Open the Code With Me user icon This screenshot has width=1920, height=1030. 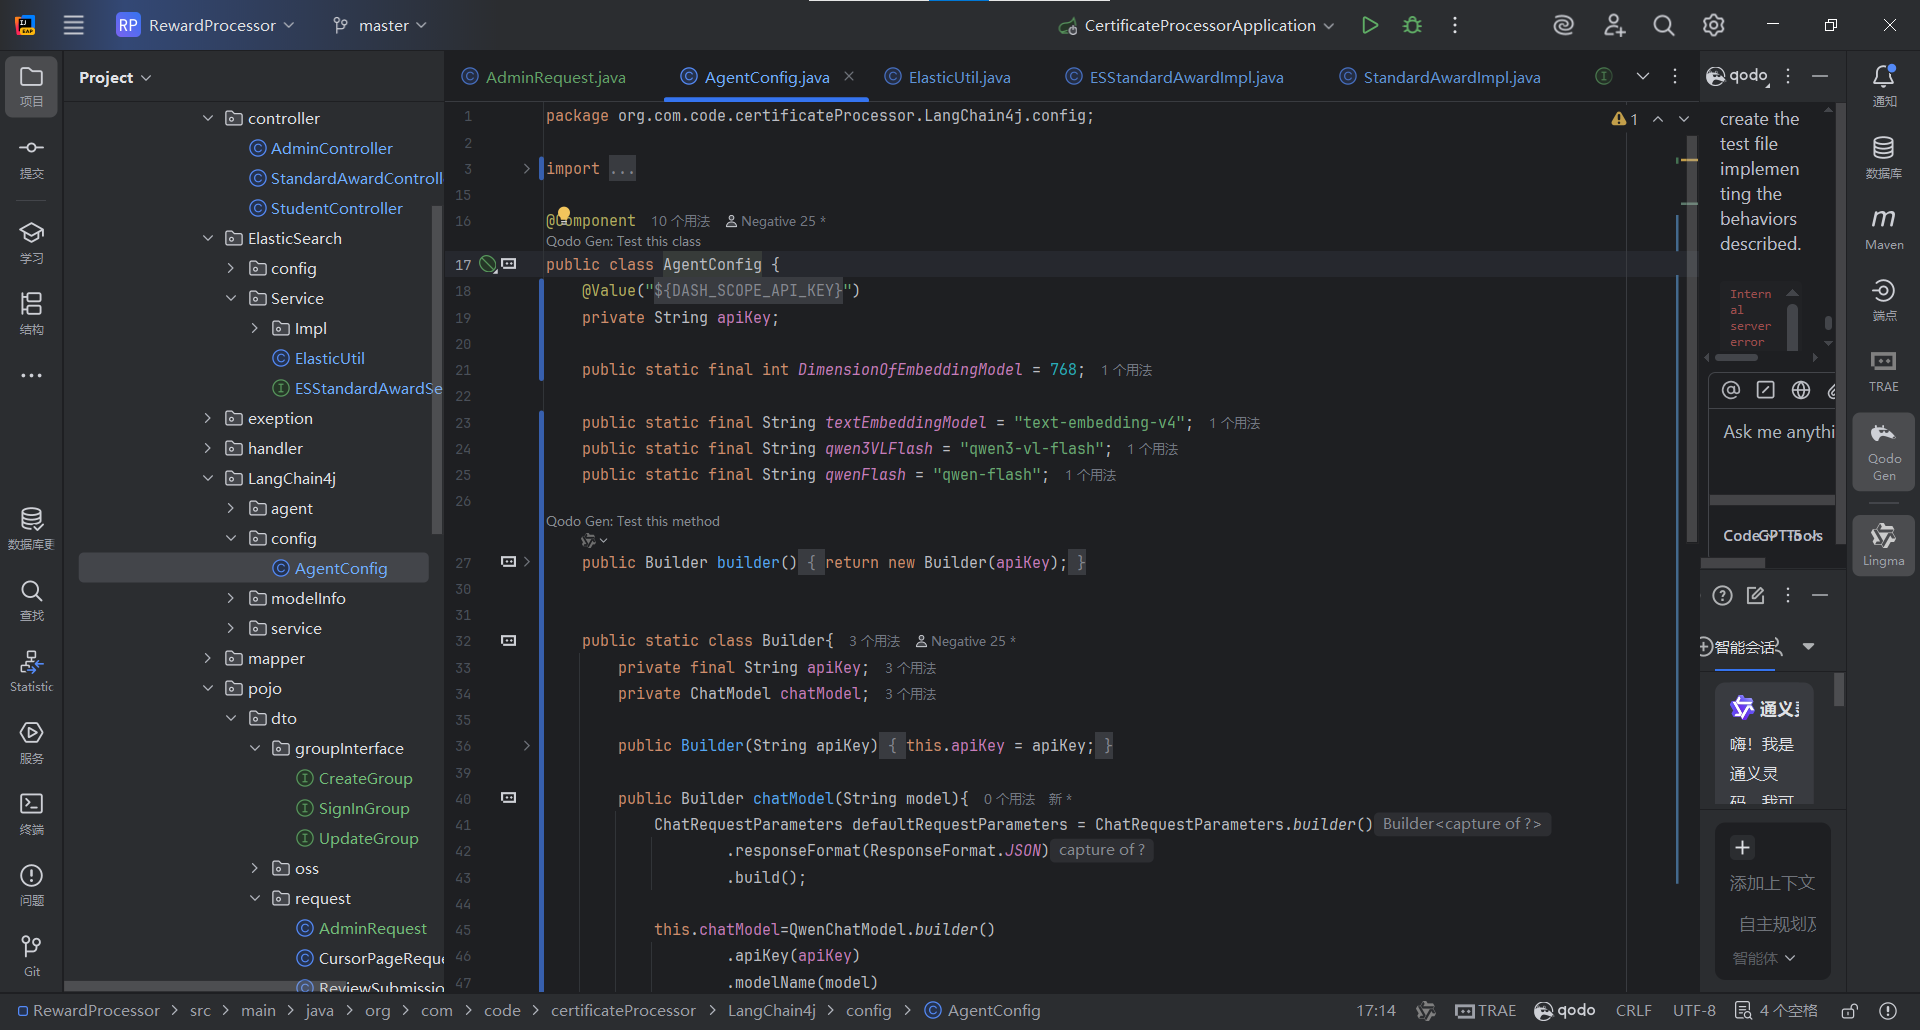[1614, 25]
